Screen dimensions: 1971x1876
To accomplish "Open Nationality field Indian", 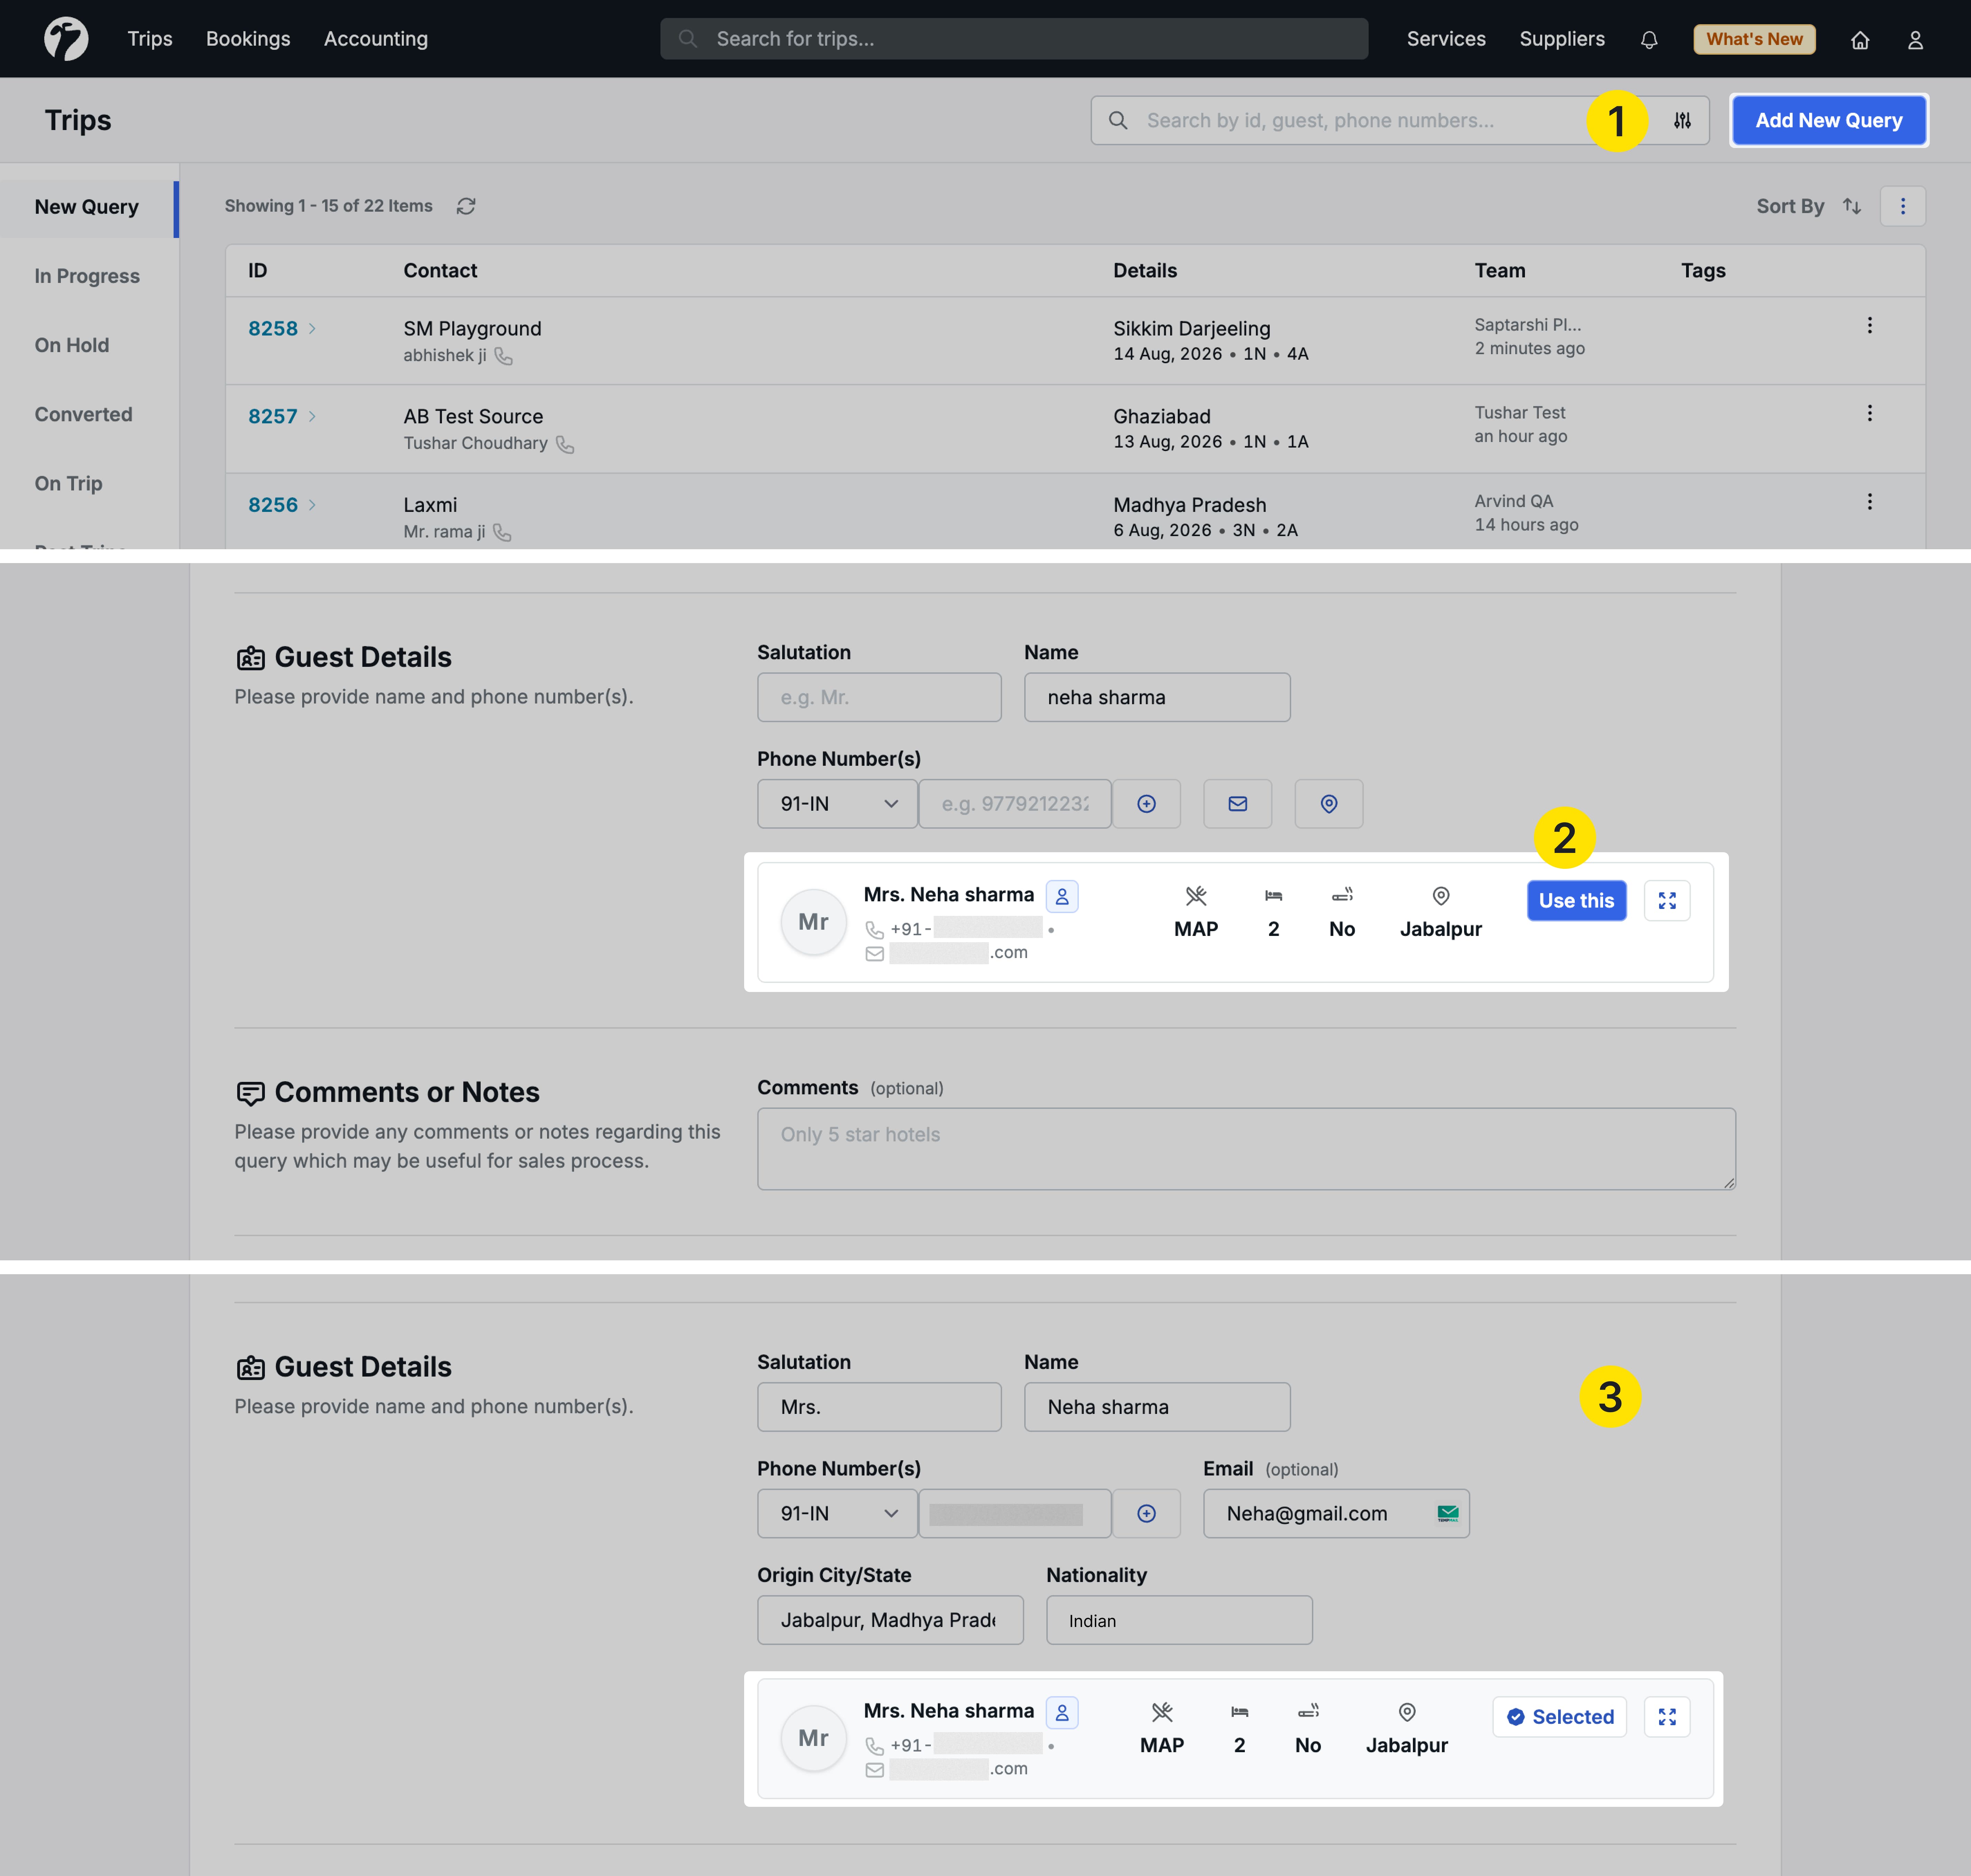I will [x=1179, y=1620].
